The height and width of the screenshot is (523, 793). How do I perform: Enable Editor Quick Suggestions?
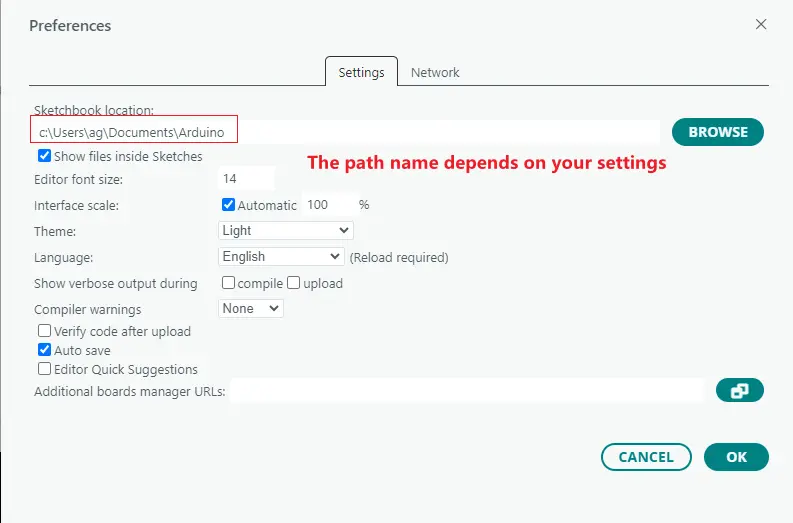click(x=45, y=369)
